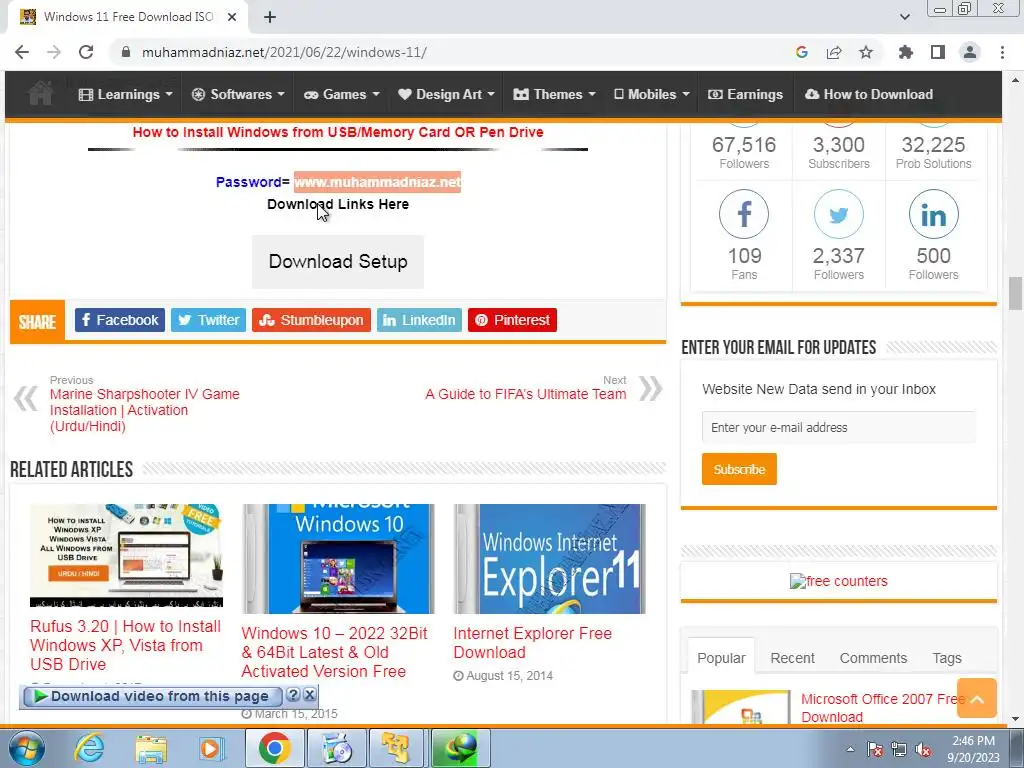
Task: Click the orange Subscribe button
Action: point(739,469)
